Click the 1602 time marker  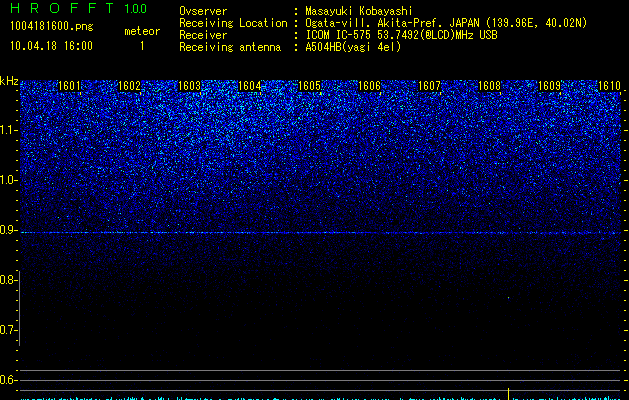(129, 86)
